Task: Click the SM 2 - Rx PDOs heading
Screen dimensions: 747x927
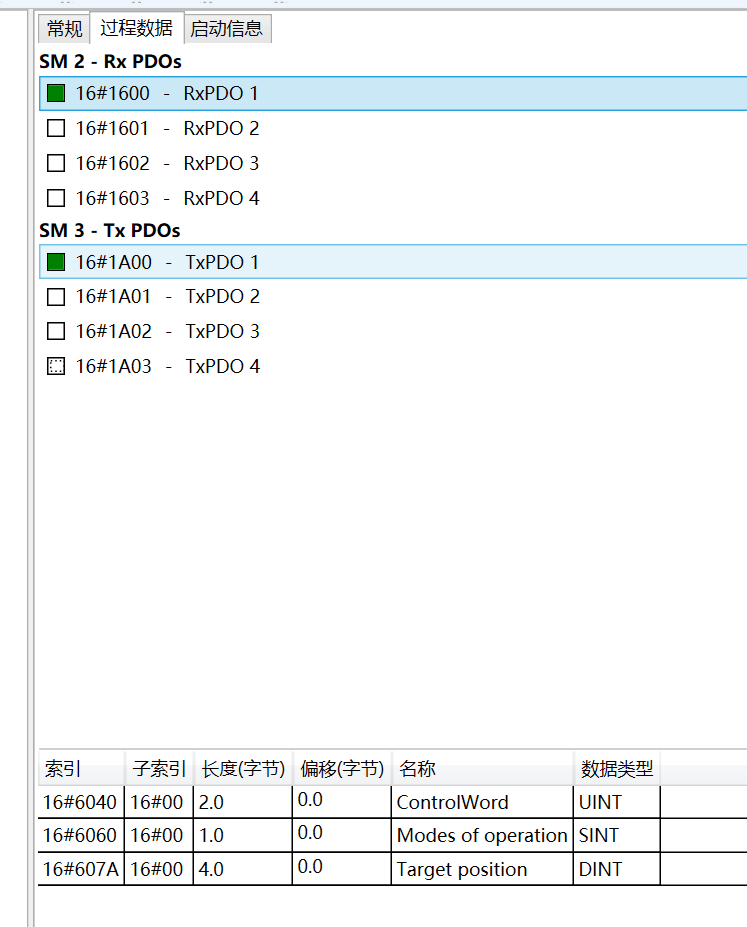Action: point(111,61)
